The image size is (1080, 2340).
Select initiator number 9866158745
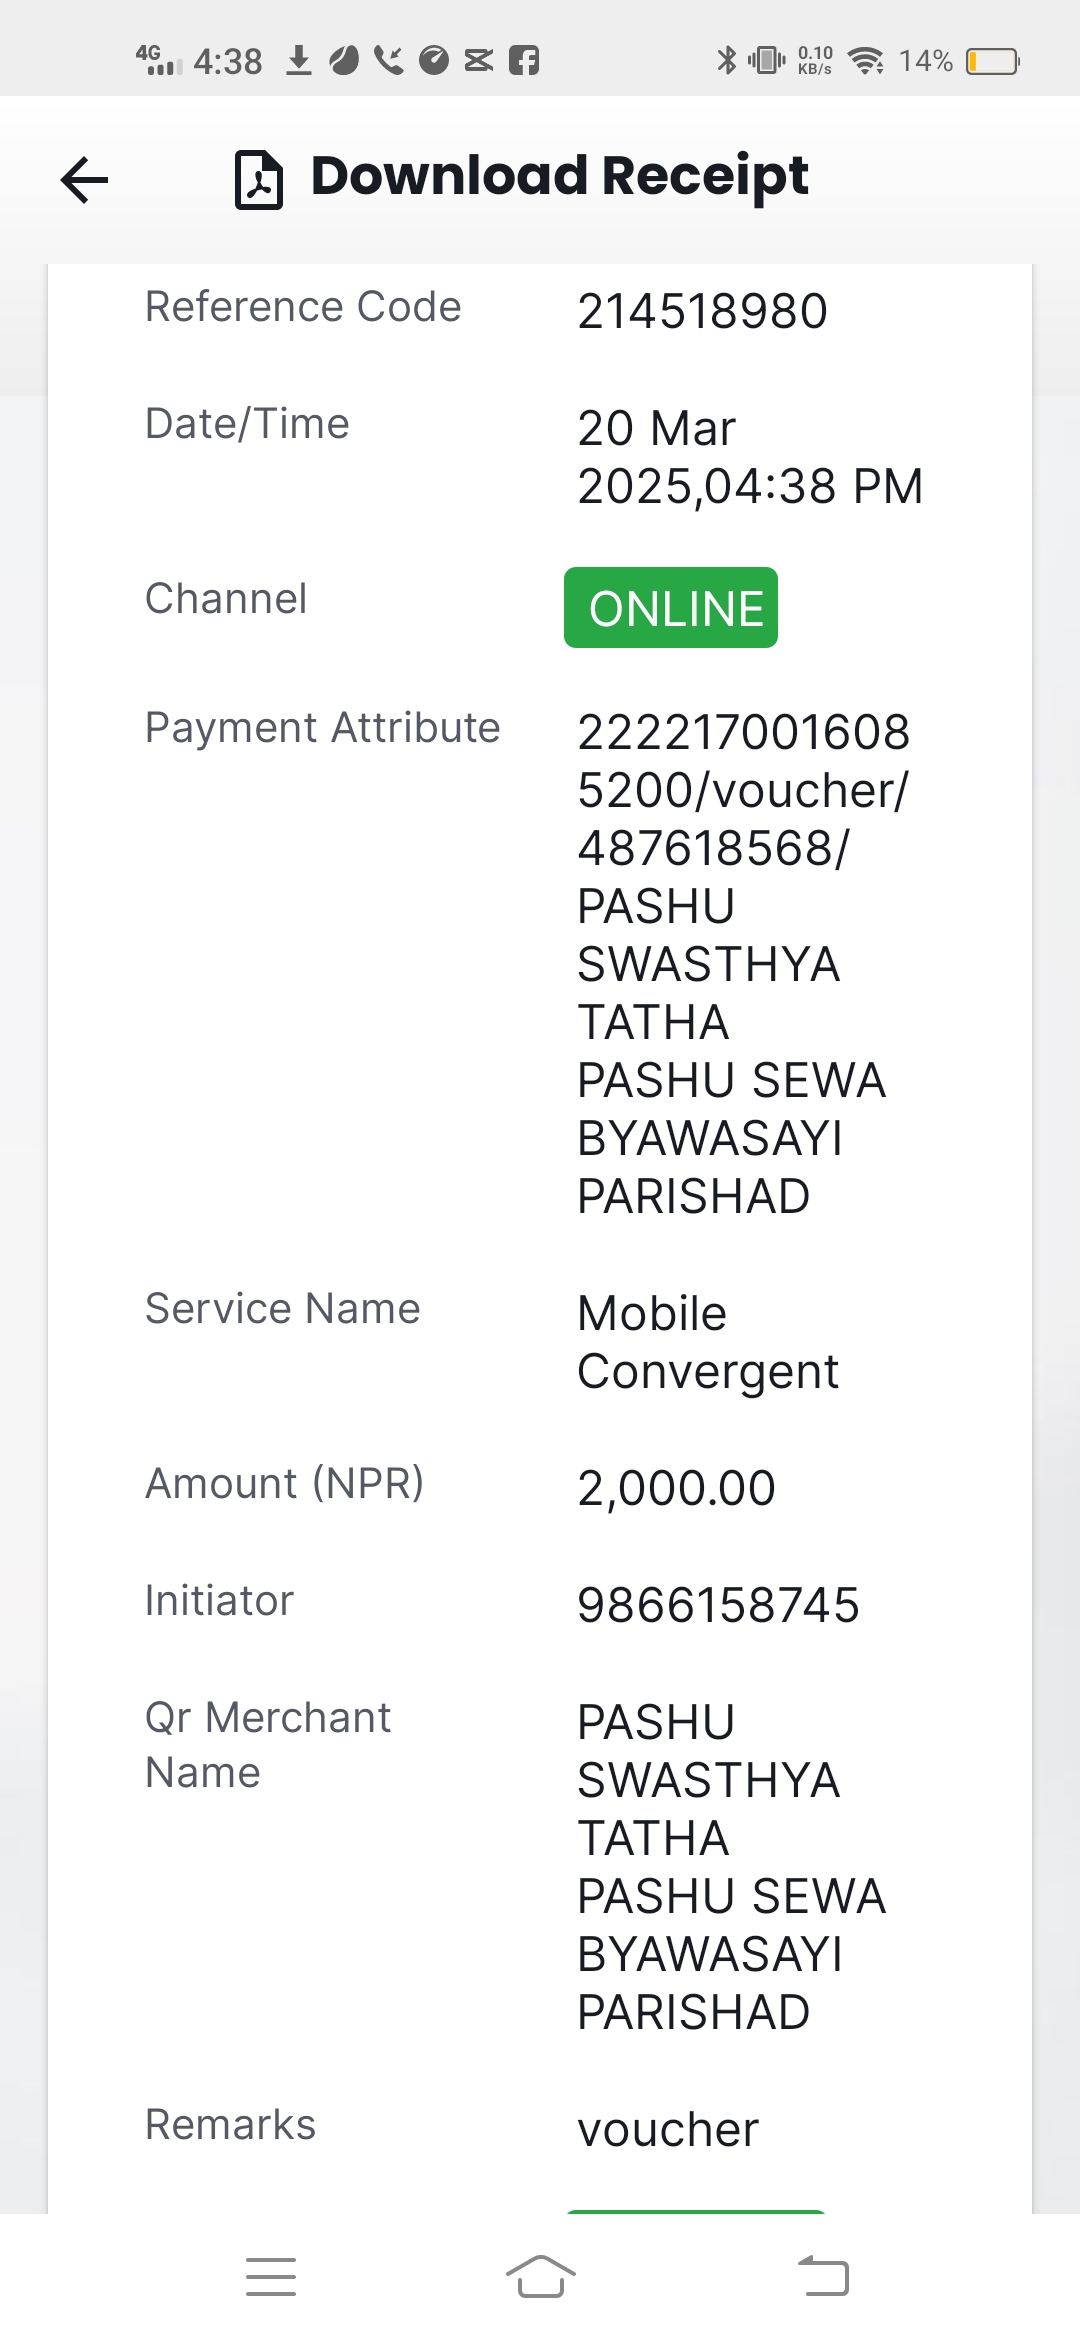pyautogui.click(x=718, y=1605)
